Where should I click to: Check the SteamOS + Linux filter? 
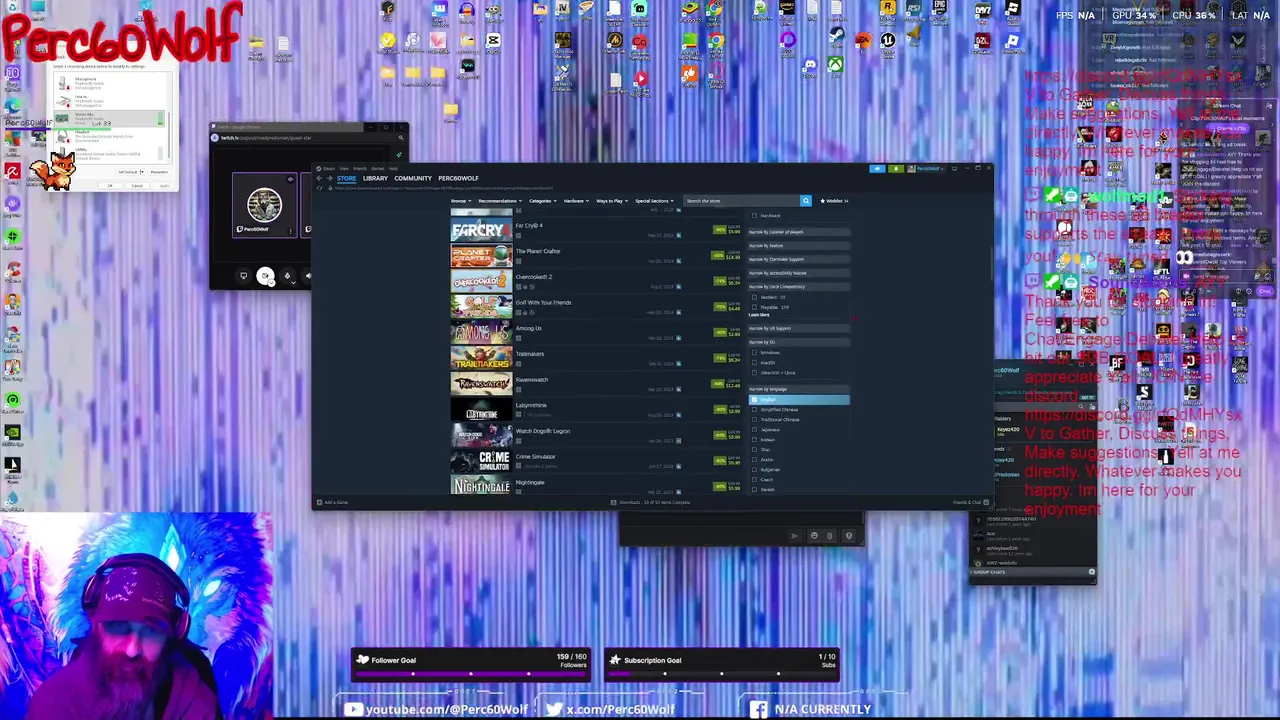[754, 373]
